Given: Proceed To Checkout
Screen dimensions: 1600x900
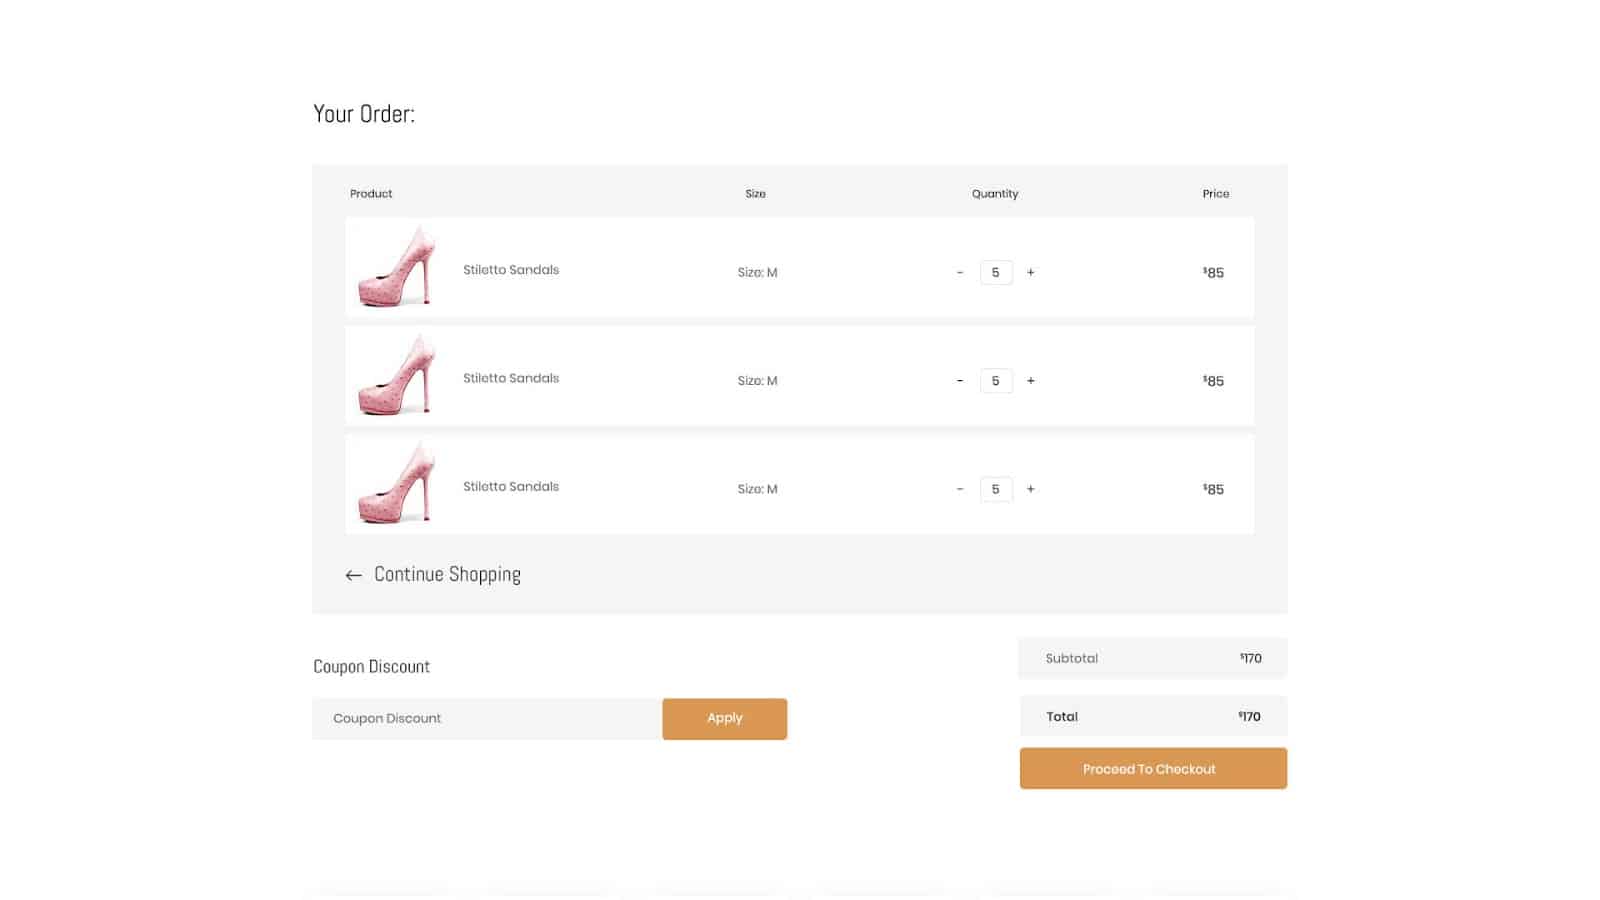Looking at the screenshot, I should point(1153,769).
